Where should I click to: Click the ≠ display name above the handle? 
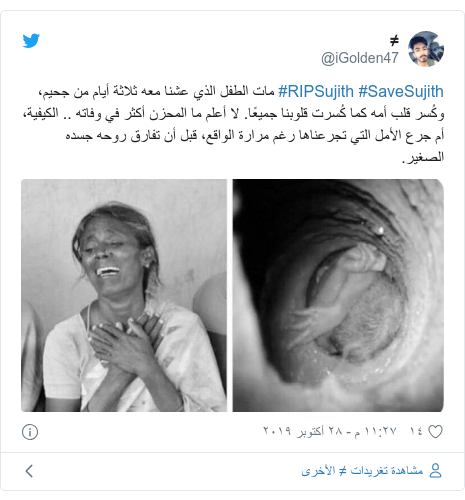394,41
